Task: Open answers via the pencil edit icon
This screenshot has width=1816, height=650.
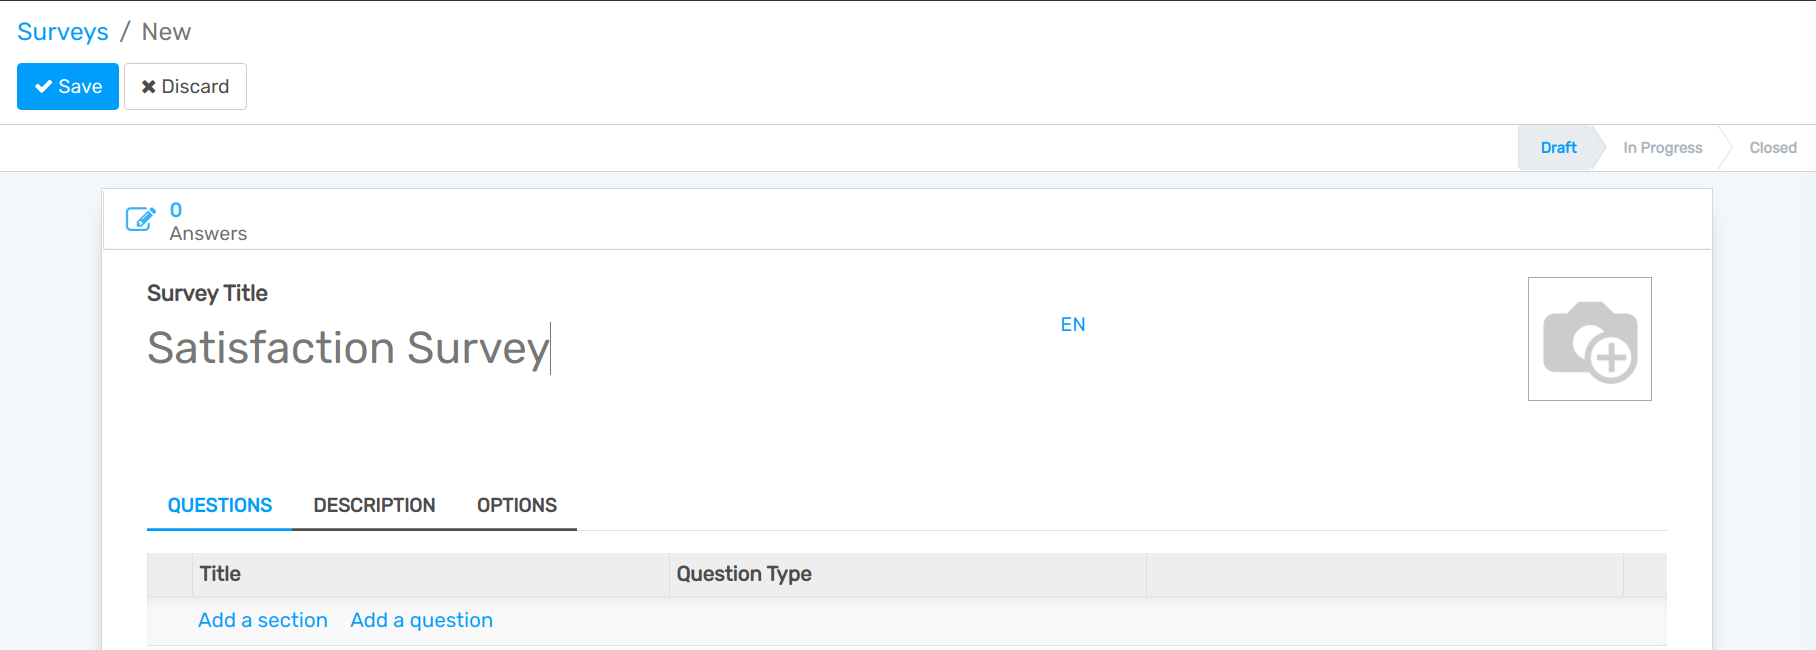Action: (x=140, y=219)
